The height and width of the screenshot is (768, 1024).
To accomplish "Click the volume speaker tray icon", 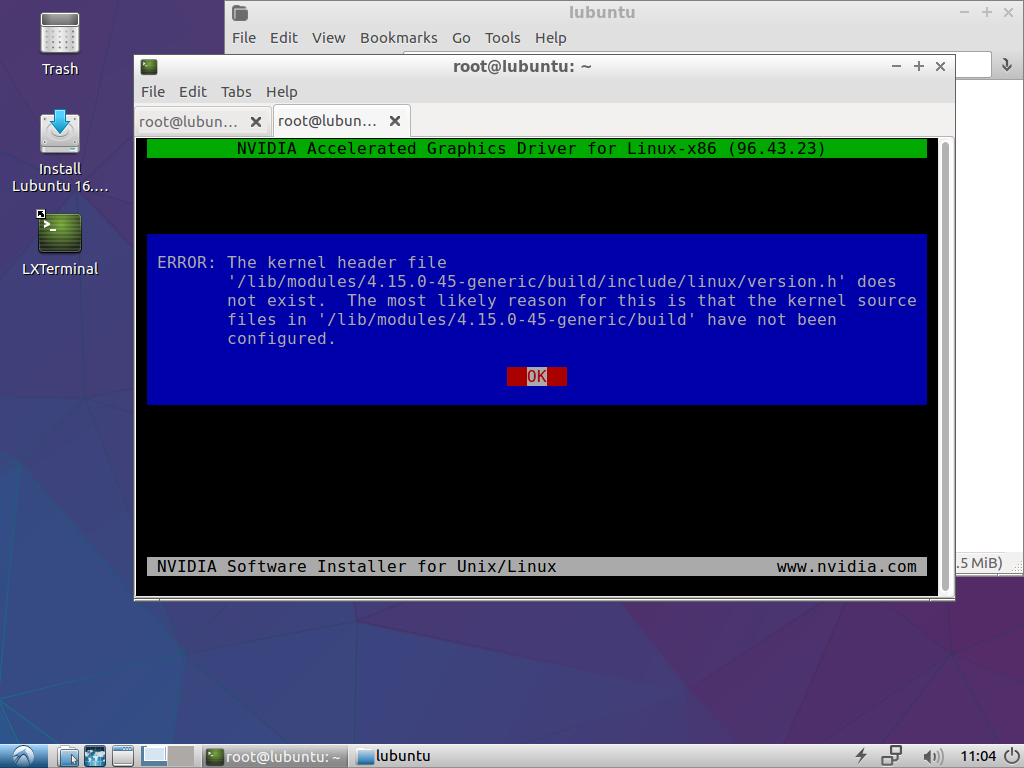I will [933, 756].
